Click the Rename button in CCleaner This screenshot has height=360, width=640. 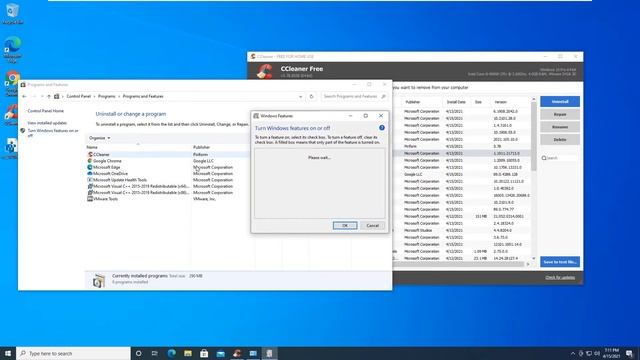[560, 127]
